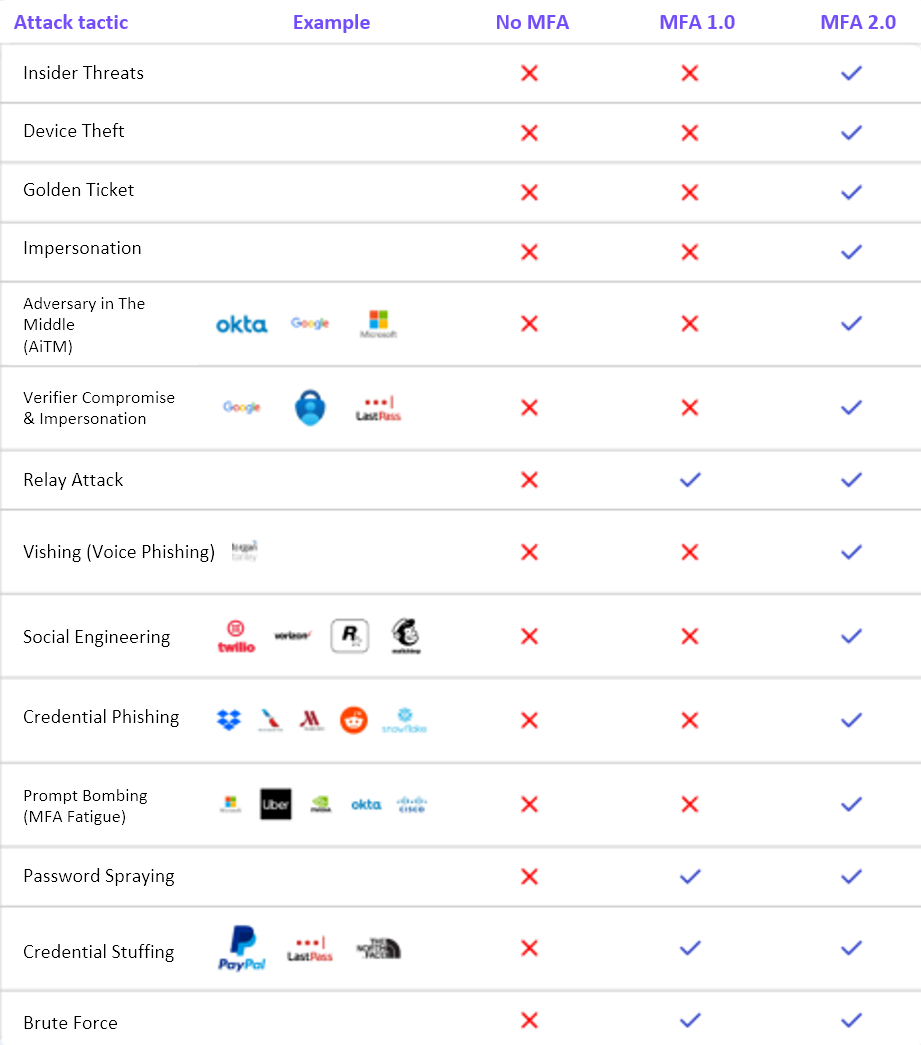
Task: Click the PayPal logo in Credential Stuffing
Action: click(x=241, y=948)
